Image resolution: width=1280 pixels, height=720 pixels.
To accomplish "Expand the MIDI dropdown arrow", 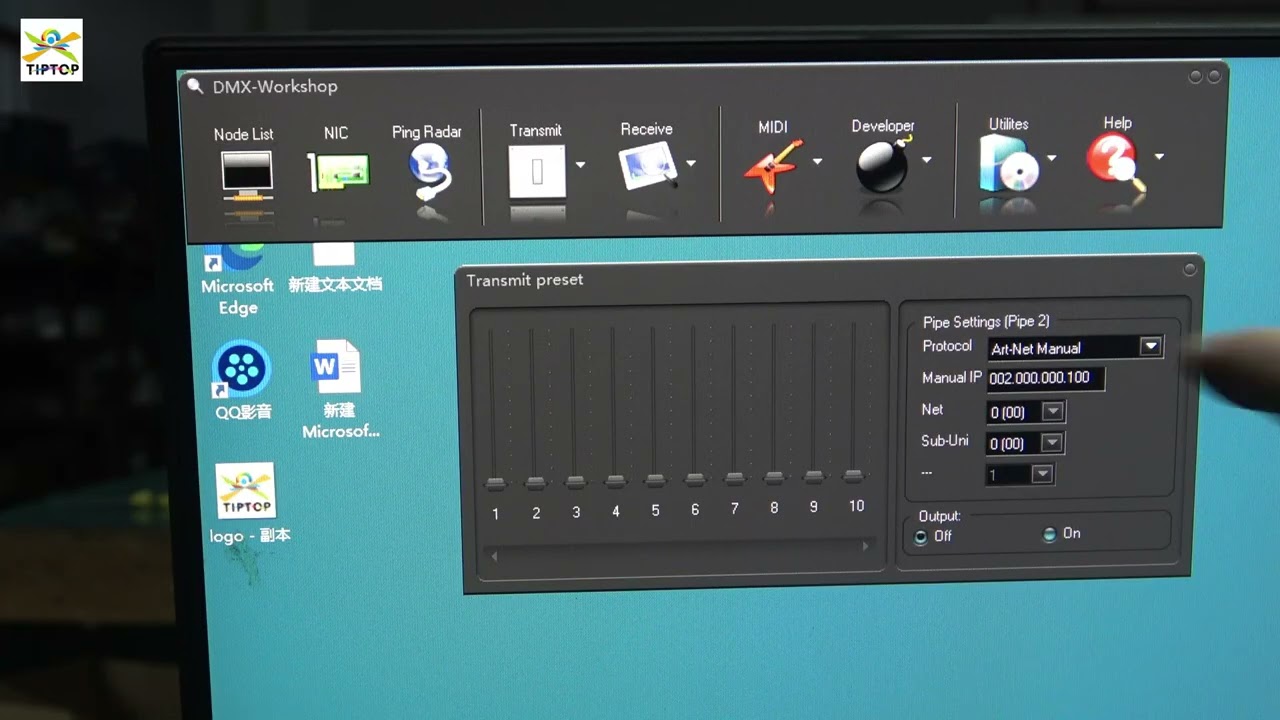I will (817, 161).
